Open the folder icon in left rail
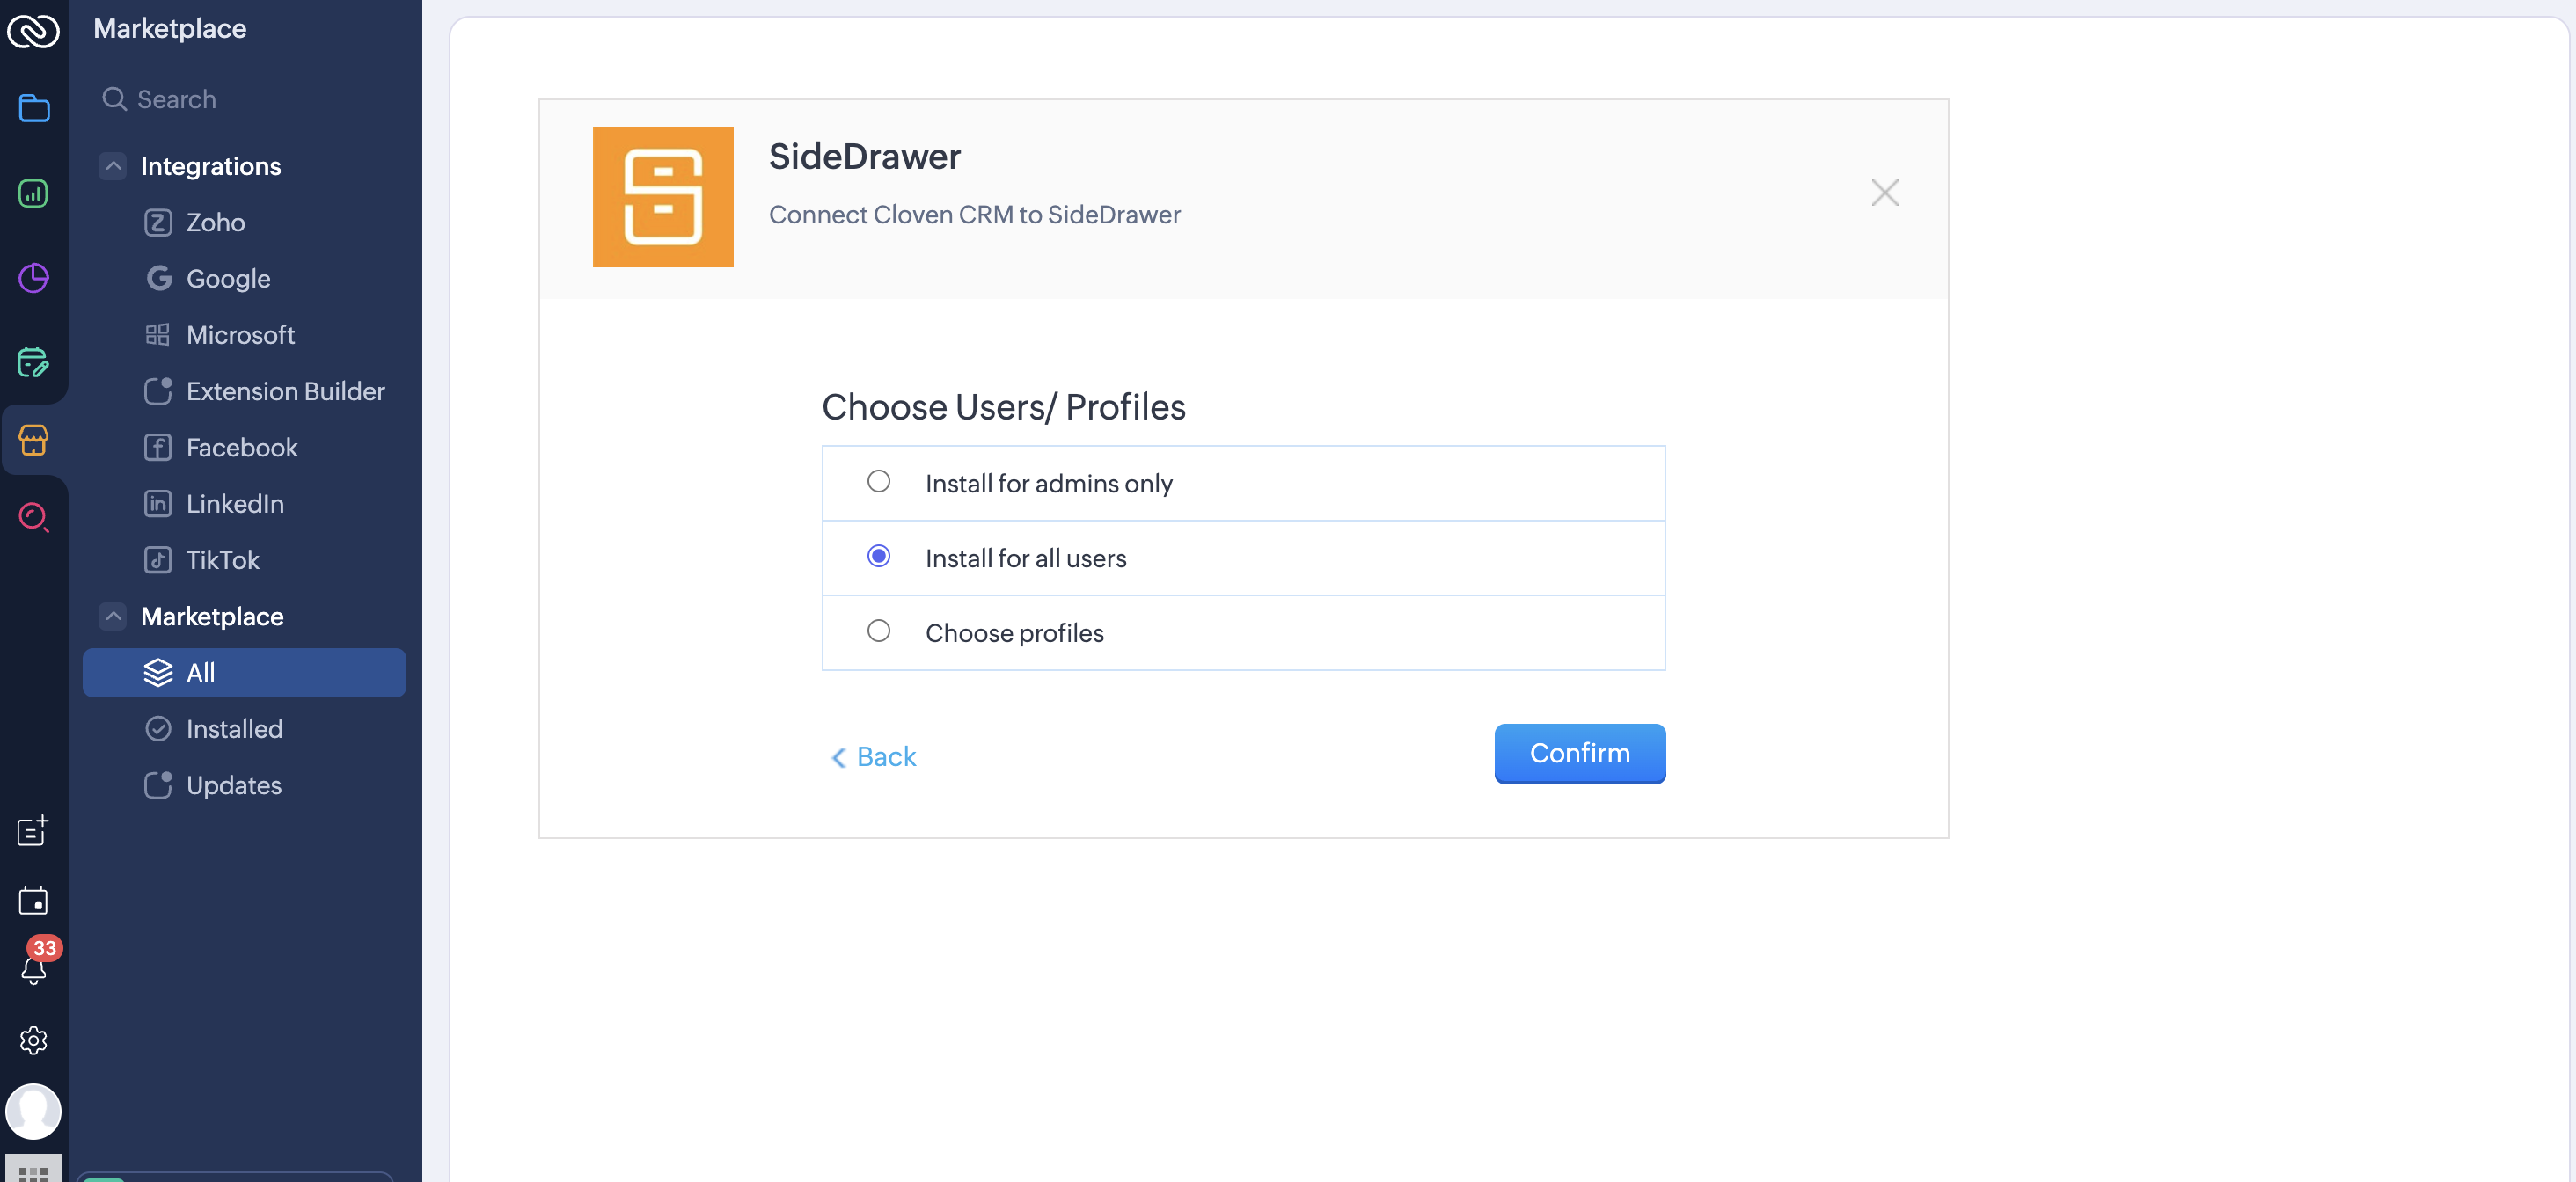Image resolution: width=2576 pixels, height=1182 pixels. pyautogui.click(x=33, y=107)
